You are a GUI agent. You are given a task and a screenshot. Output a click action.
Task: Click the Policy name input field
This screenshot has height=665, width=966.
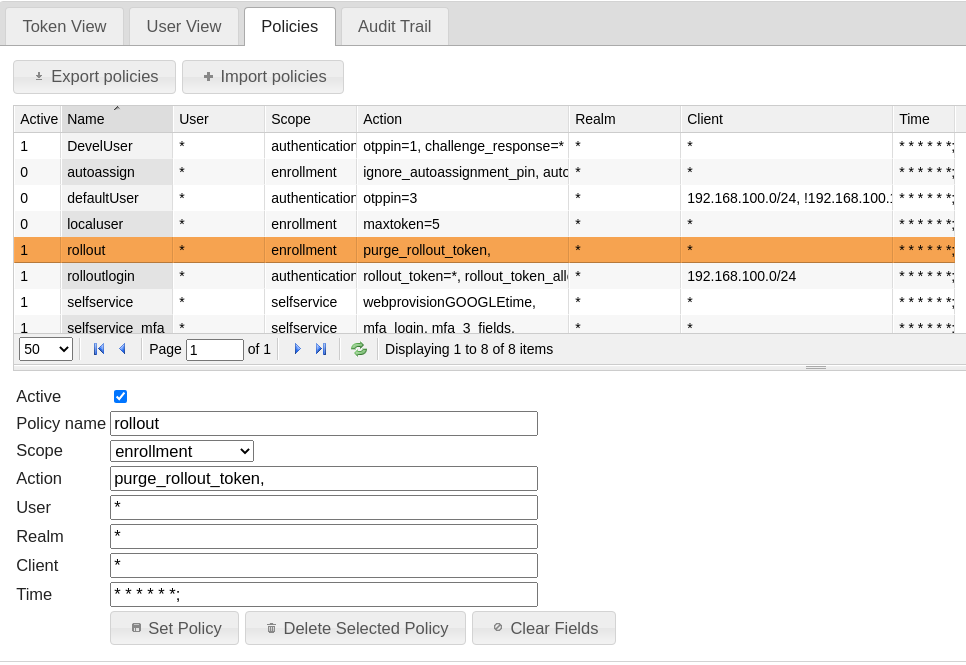pos(324,423)
